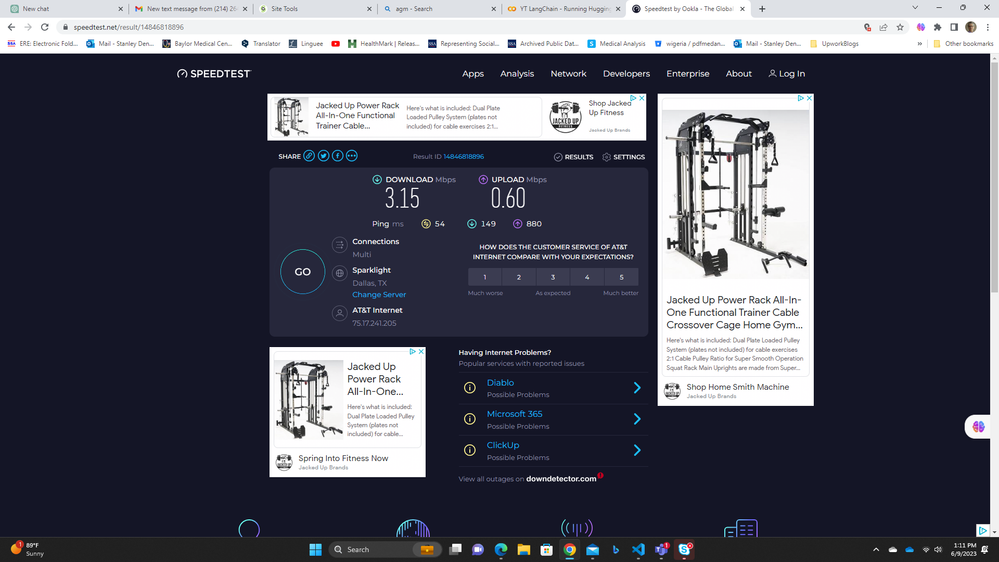999x562 pixels.
Task: Rate AT&T customer service 5
Action: (x=621, y=277)
